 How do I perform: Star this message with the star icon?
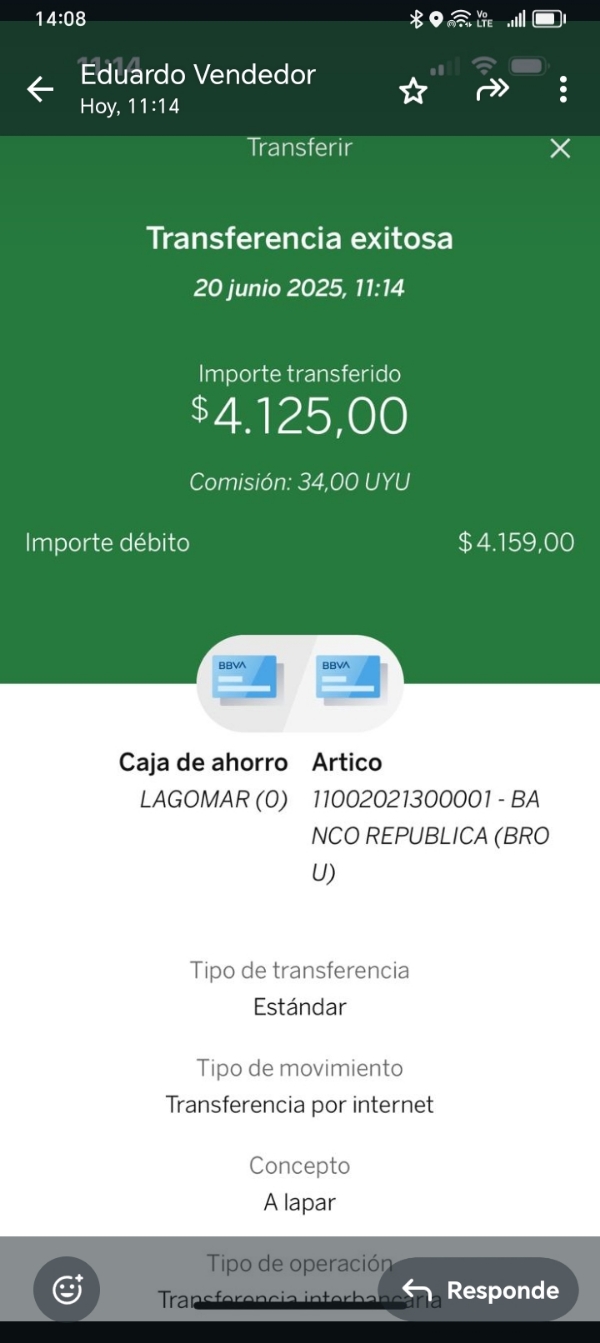413,92
